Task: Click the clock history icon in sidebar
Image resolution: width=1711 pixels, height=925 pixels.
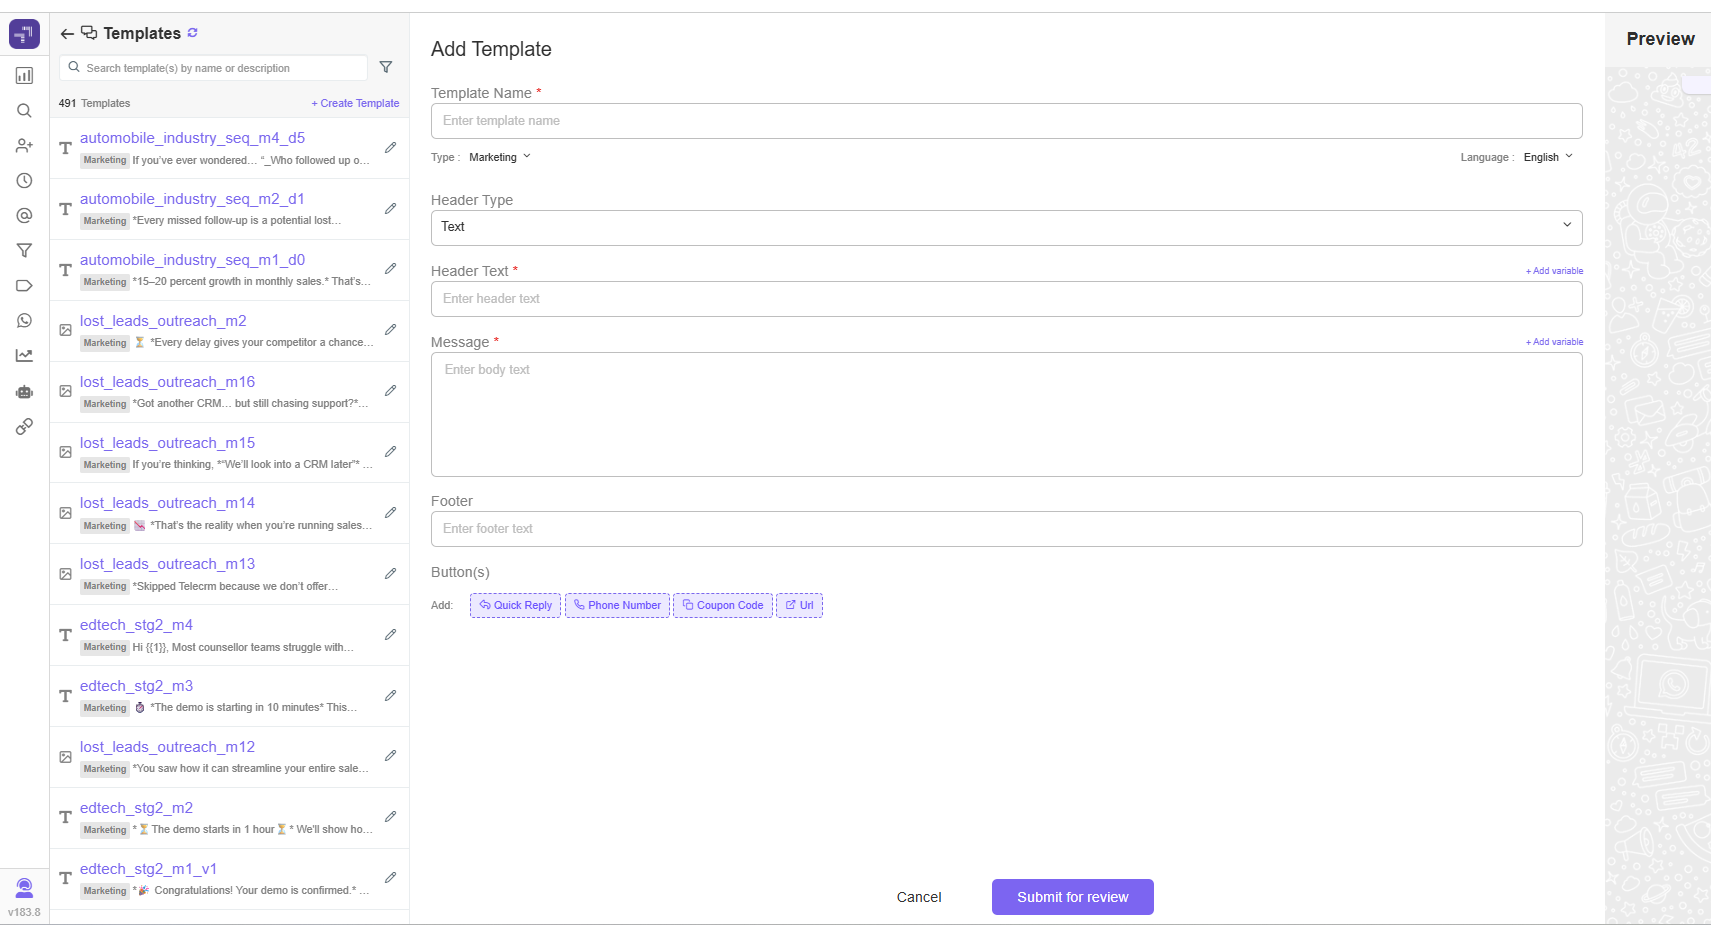Action: click(x=24, y=181)
